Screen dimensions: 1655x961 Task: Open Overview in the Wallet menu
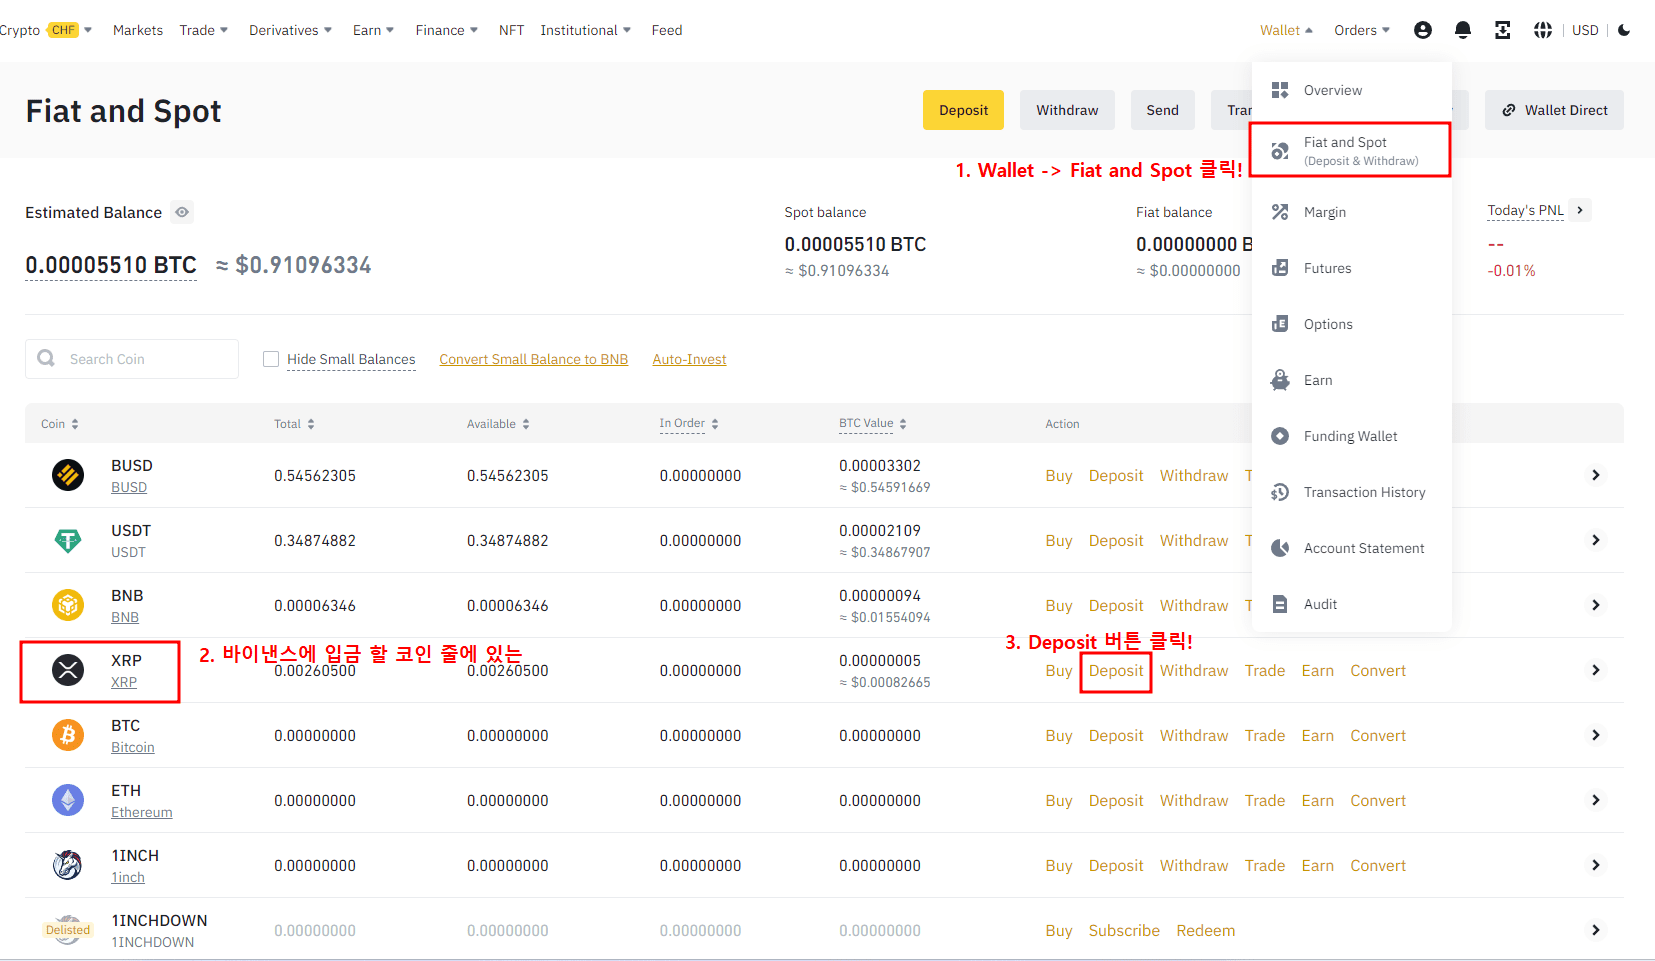[x=1332, y=90]
